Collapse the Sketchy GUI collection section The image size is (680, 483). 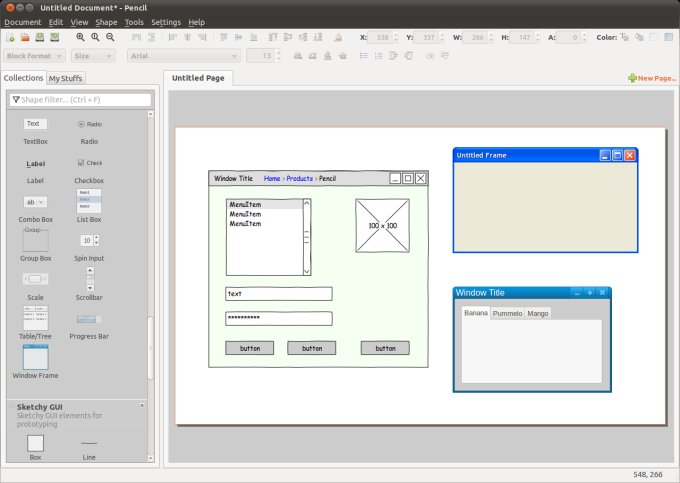[x=142, y=407]
